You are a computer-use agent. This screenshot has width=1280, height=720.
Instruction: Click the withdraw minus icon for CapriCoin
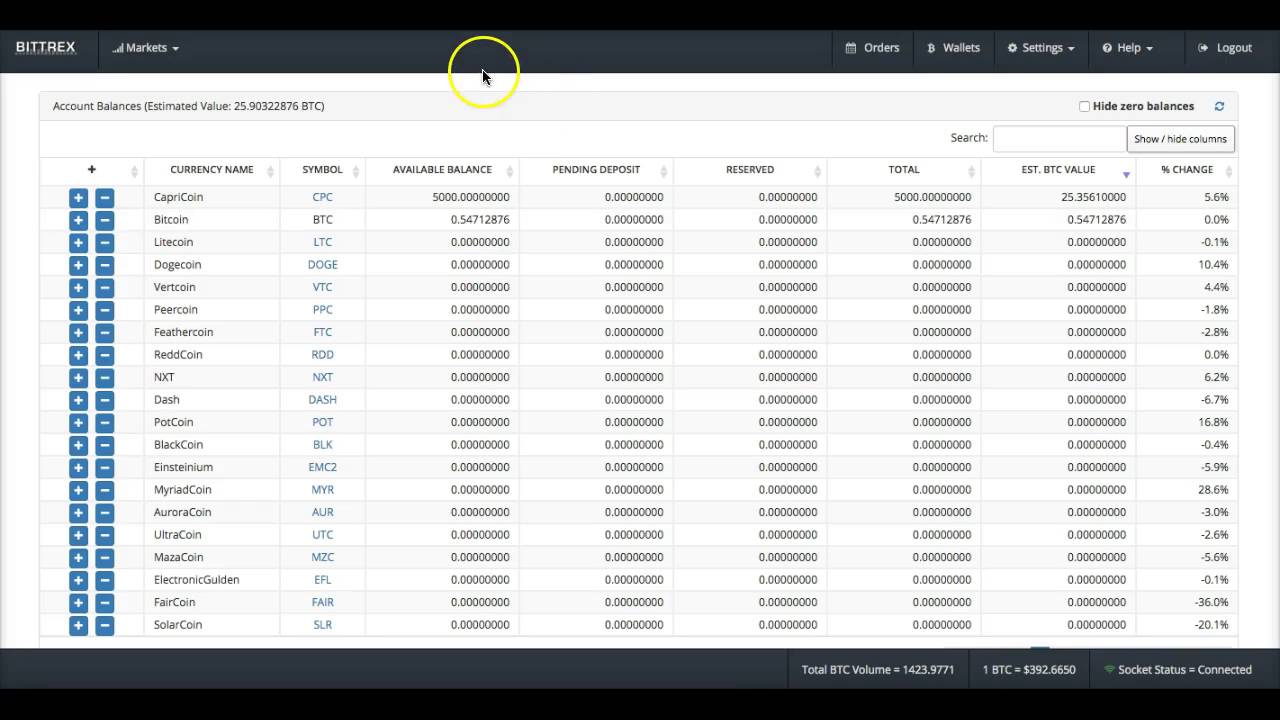tap(104, 198)
